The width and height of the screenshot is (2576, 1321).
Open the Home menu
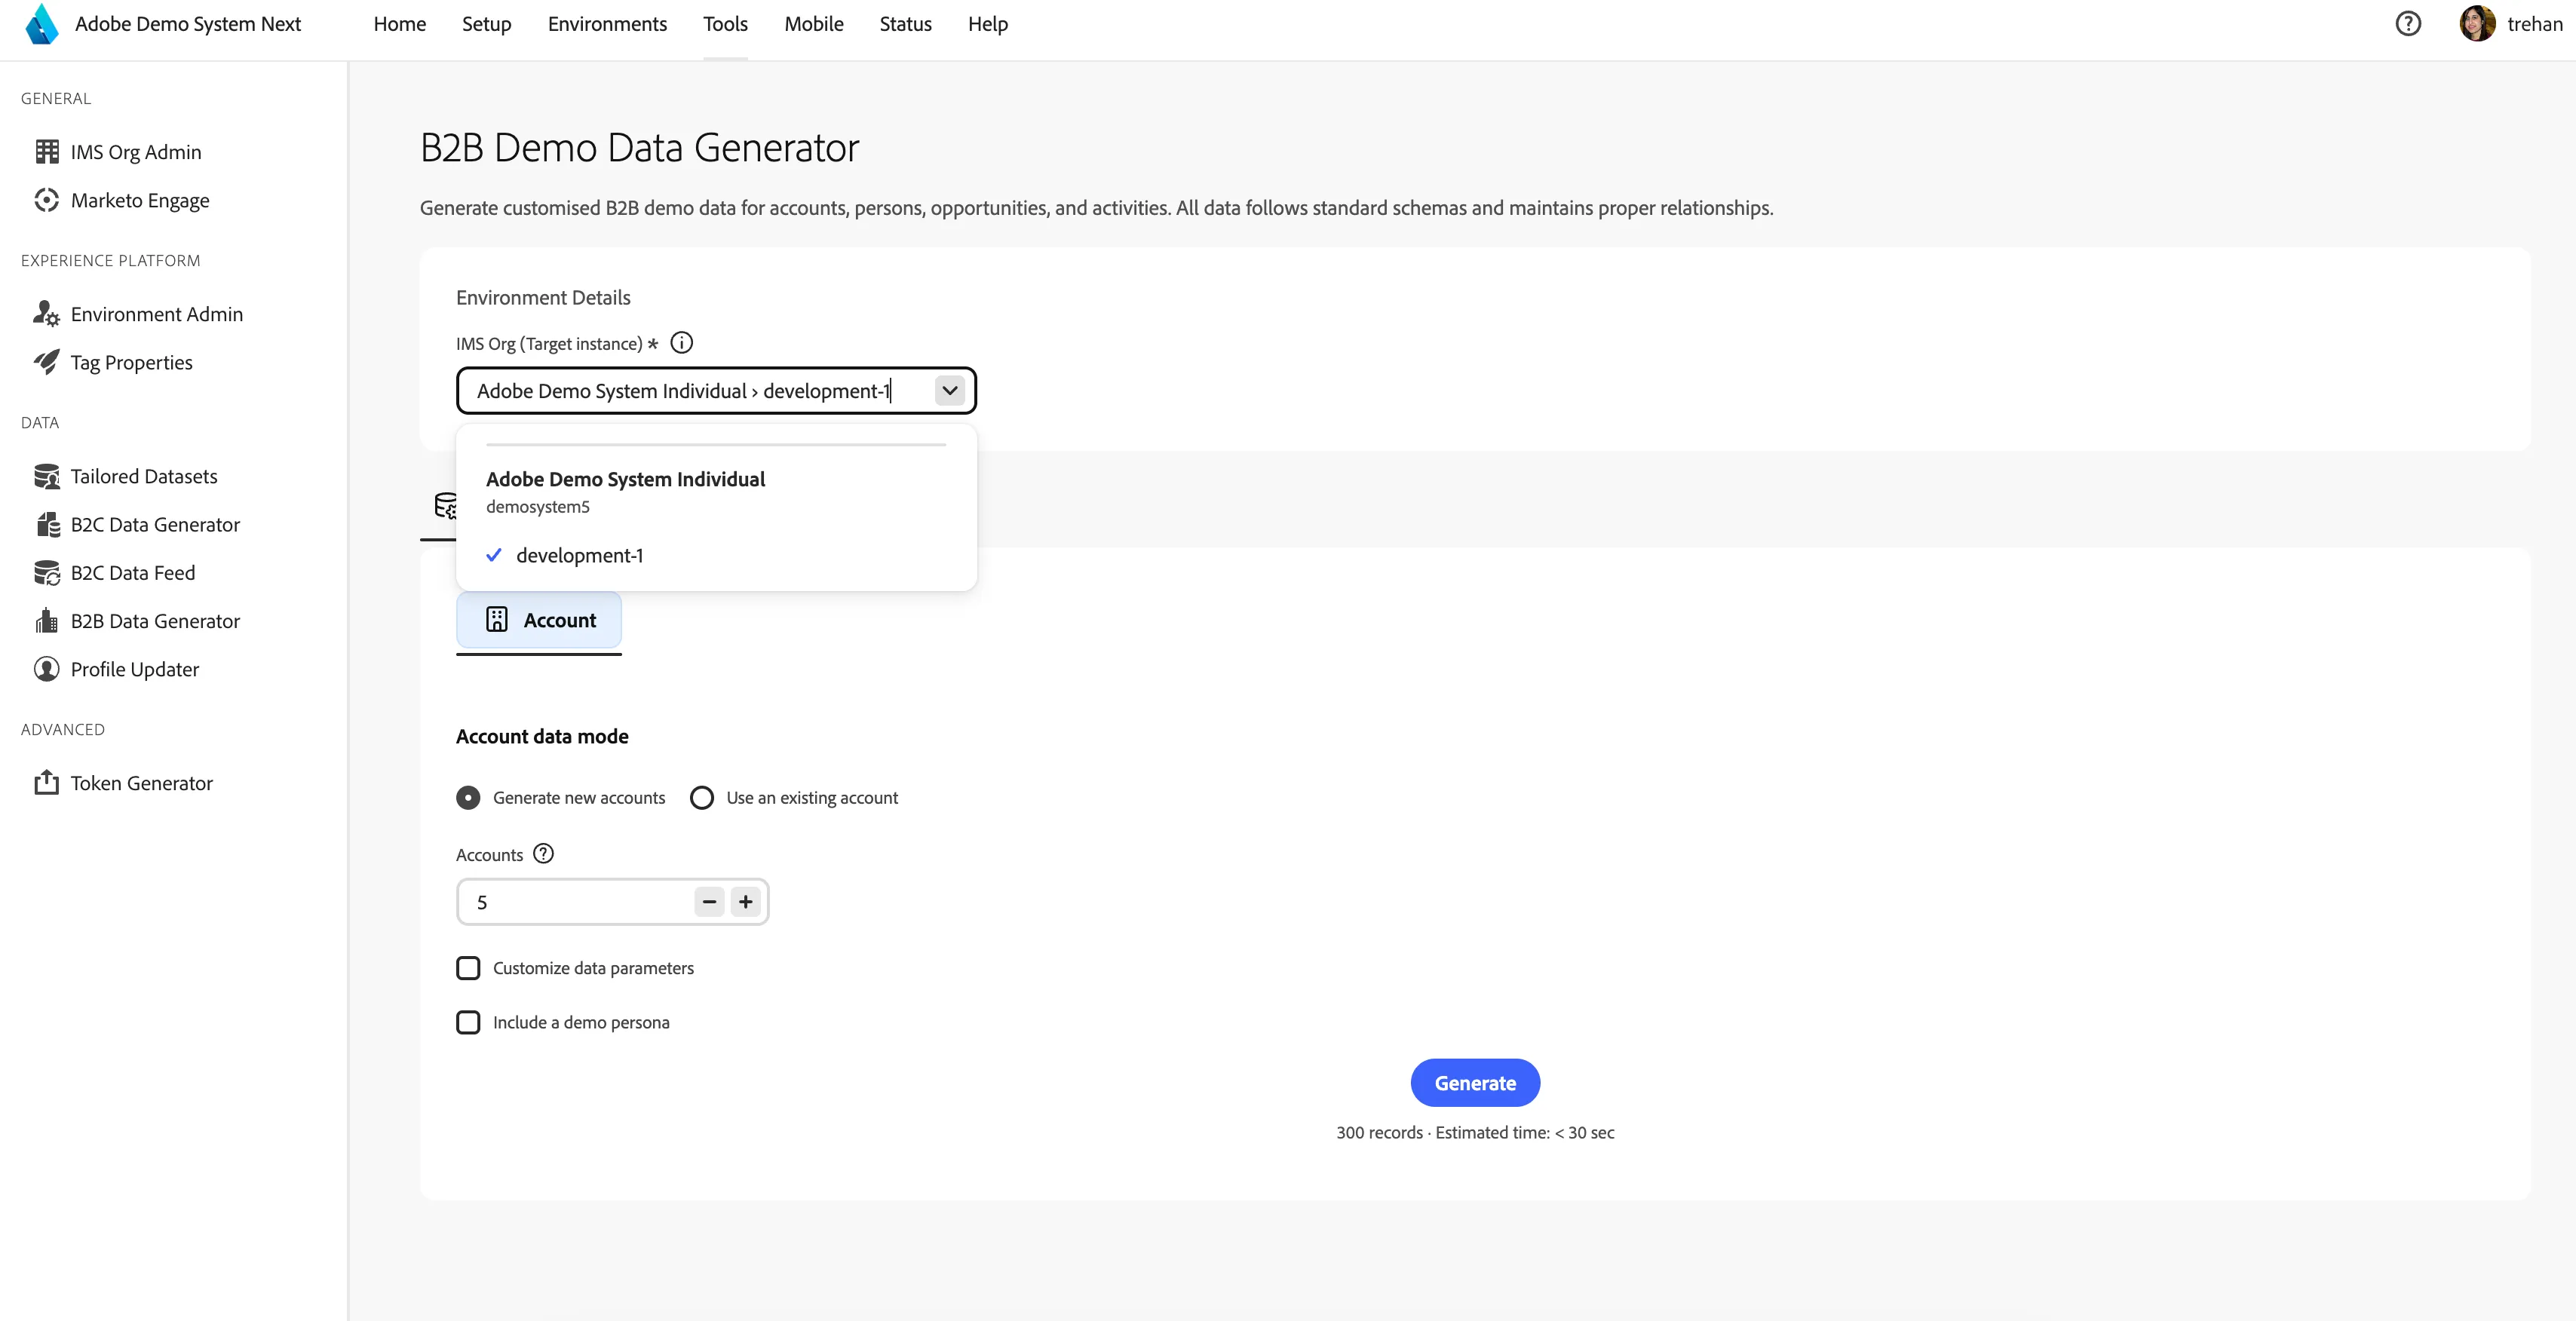pos(400,24)
